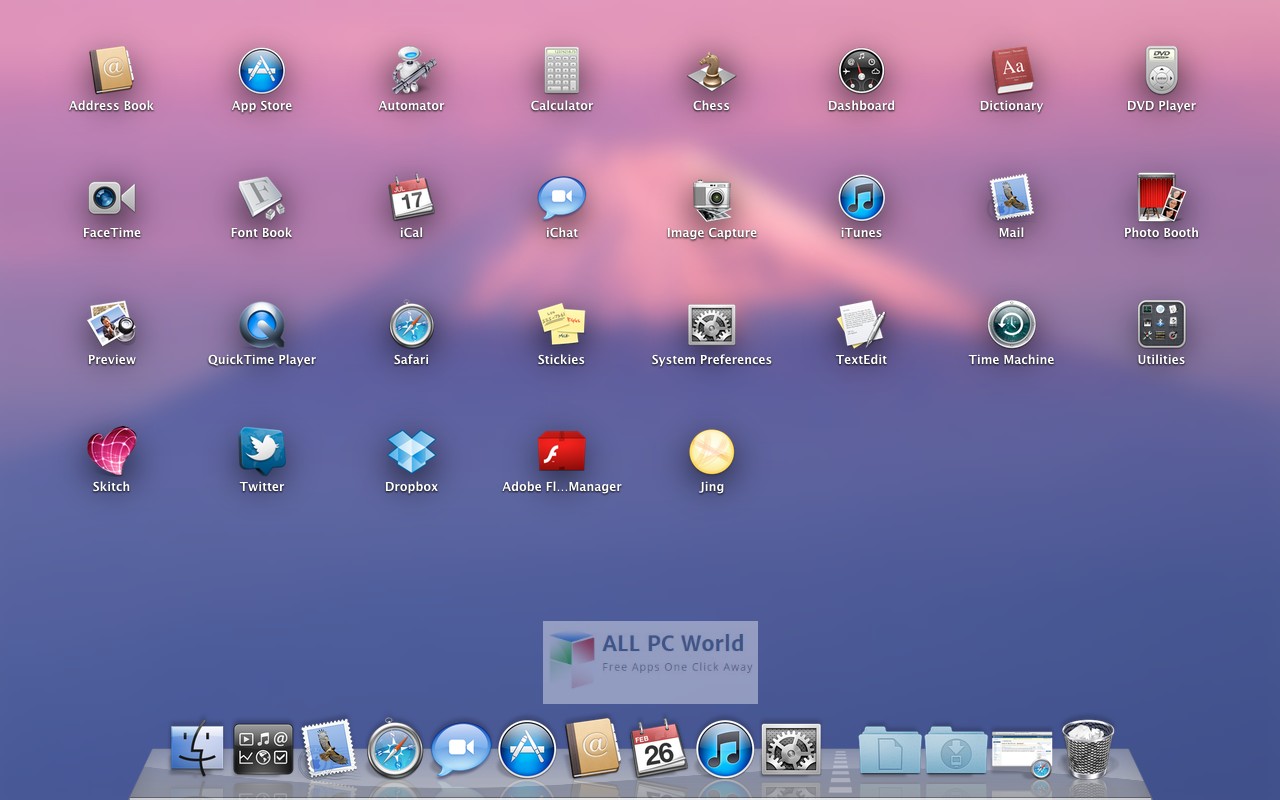This screenshot has width=1280, height=800.
Task: Open the Preview app
Action: pyautogui.click(x=111, y=325)
